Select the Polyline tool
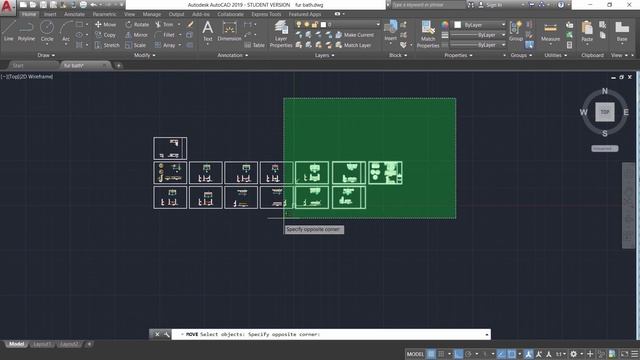This screenshot has width=640, height=360. click(x=26, y=31)
